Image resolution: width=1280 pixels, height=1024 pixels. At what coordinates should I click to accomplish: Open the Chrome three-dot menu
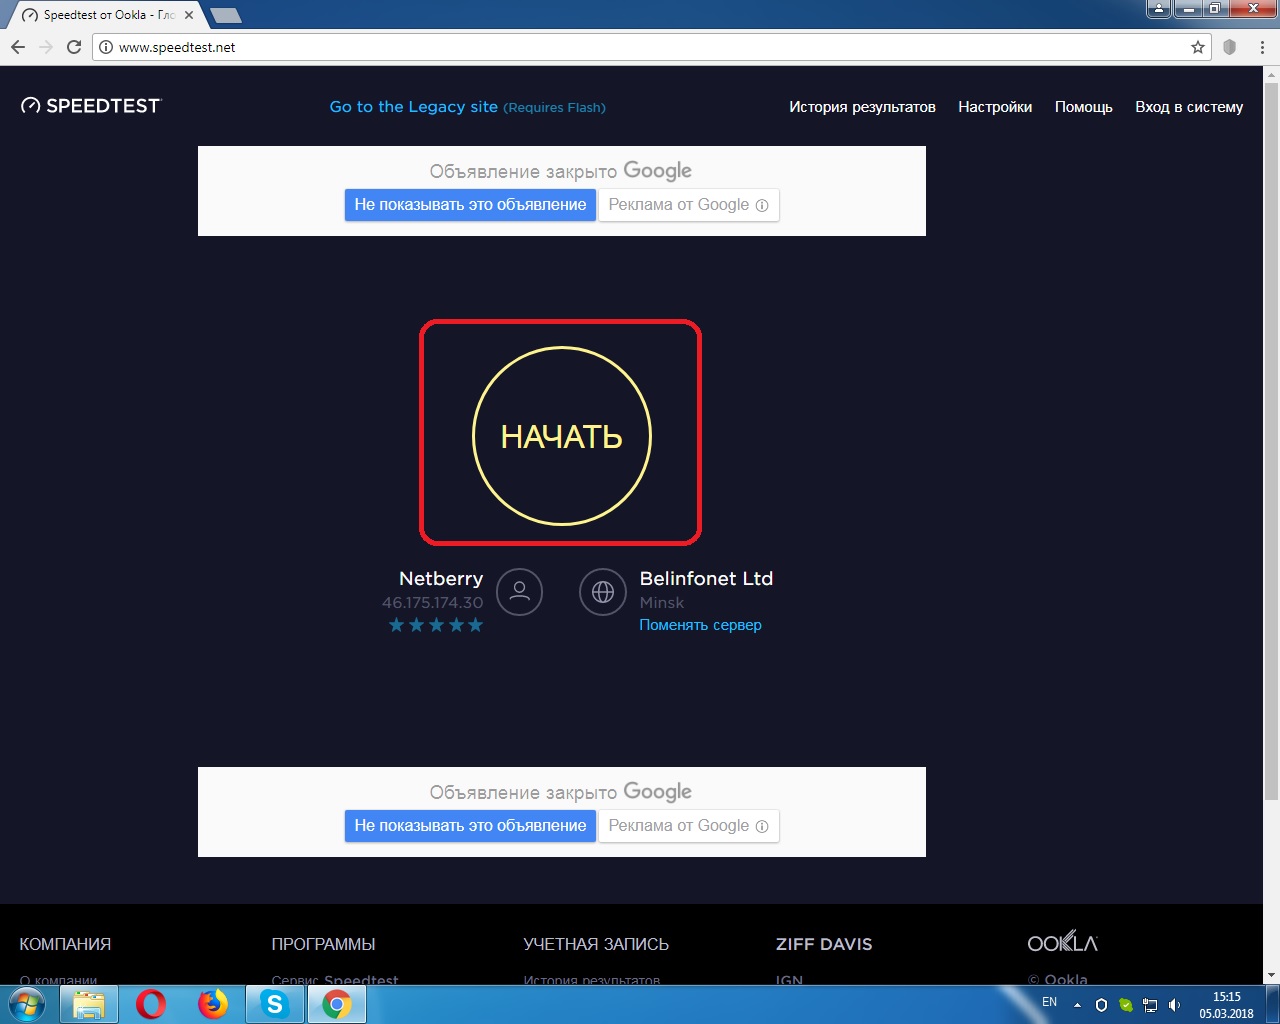1263,47
